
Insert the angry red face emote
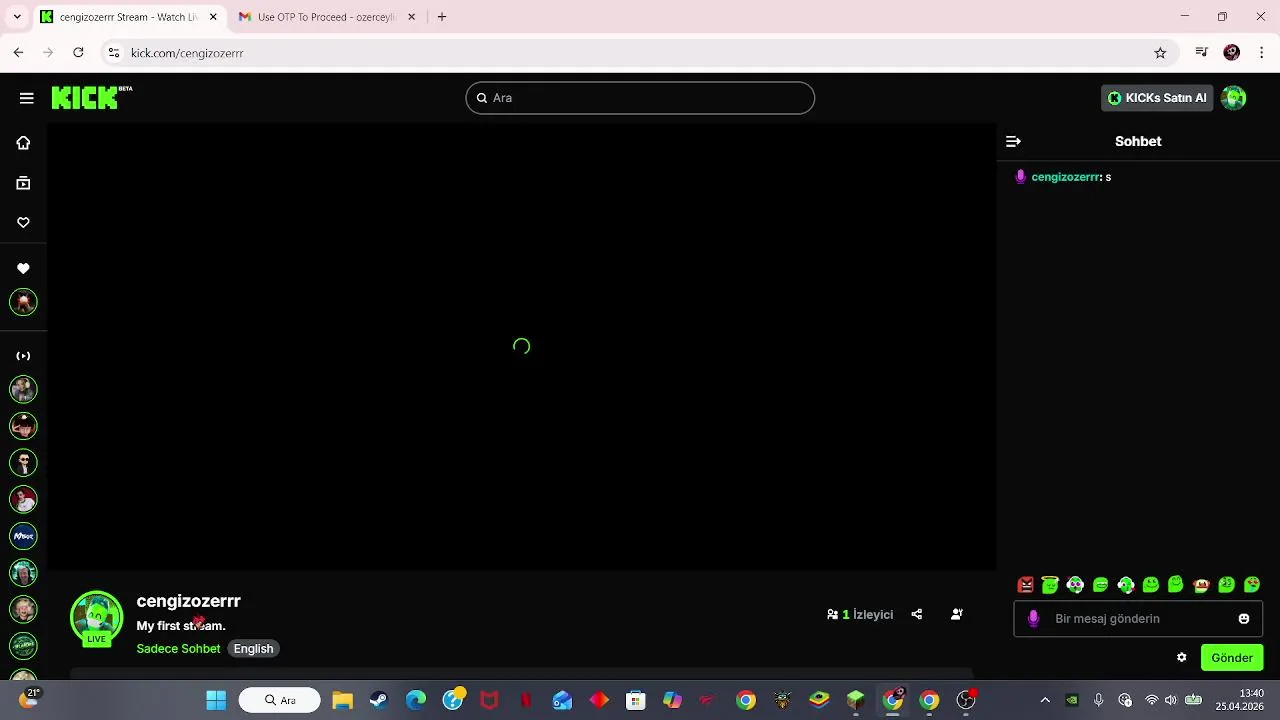point(1025,585)
